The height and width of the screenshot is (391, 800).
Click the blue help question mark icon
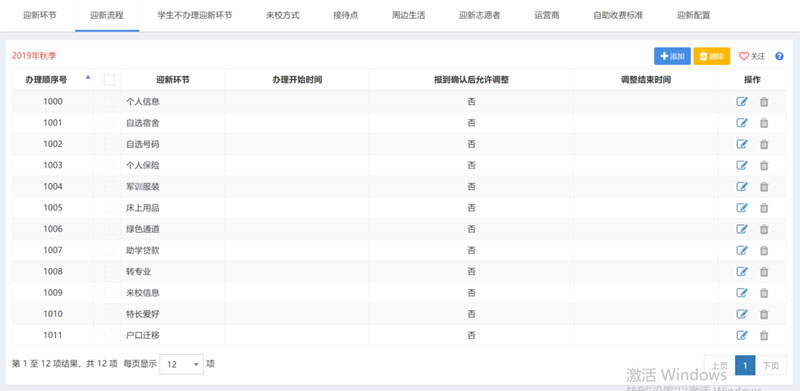(779, 56)
